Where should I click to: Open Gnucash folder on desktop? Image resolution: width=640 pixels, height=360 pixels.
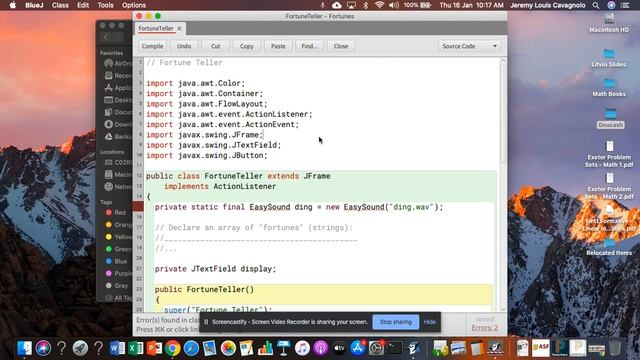click(x=611, y=118)
